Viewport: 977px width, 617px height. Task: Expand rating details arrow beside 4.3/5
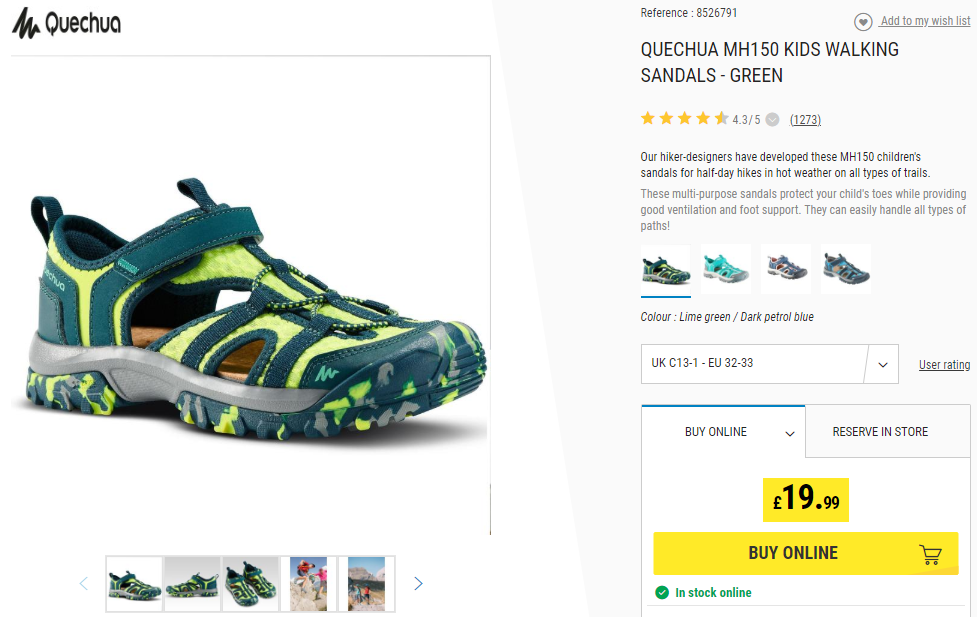[x=772, y=120]
